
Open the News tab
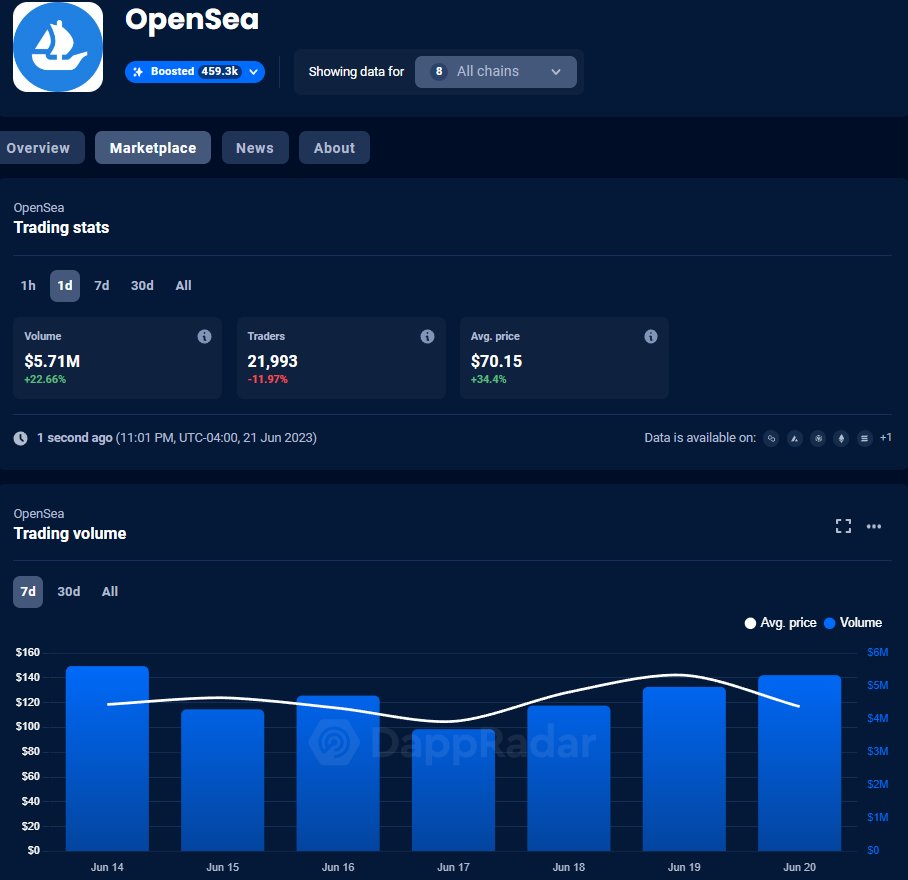click(x=255, y=148)
